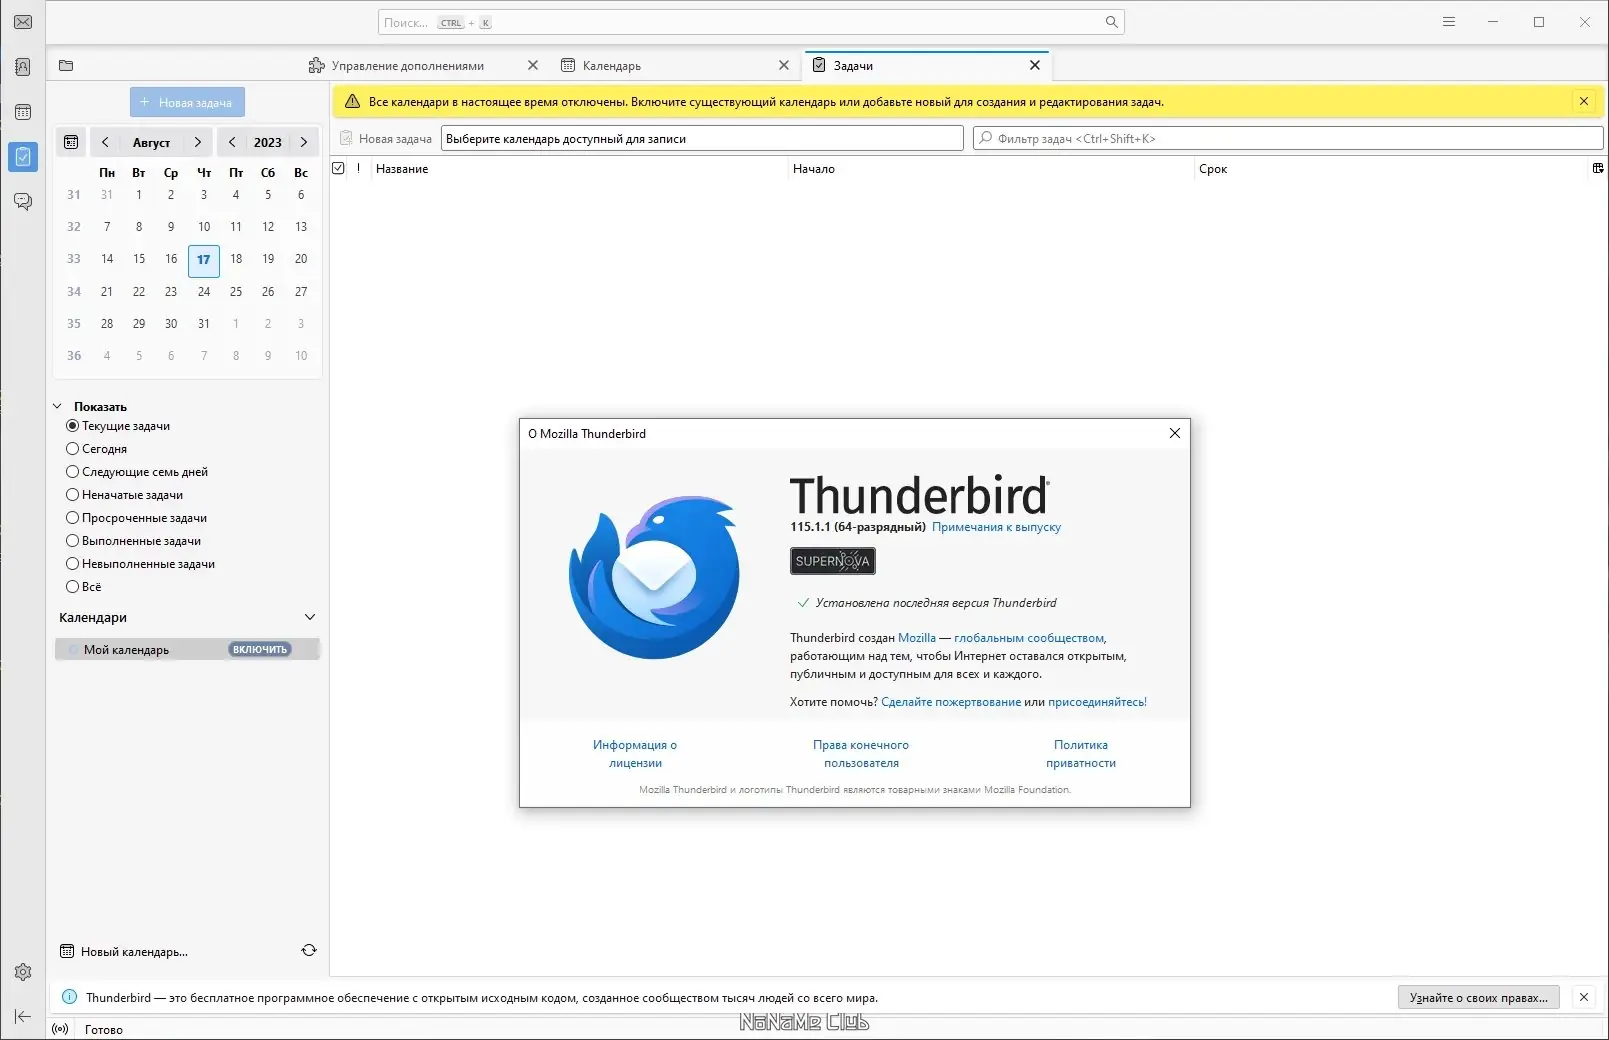Viewport: 1609px width, 1040px height.
Task: Select the Всё radio option
Action: tap(84, 587)
